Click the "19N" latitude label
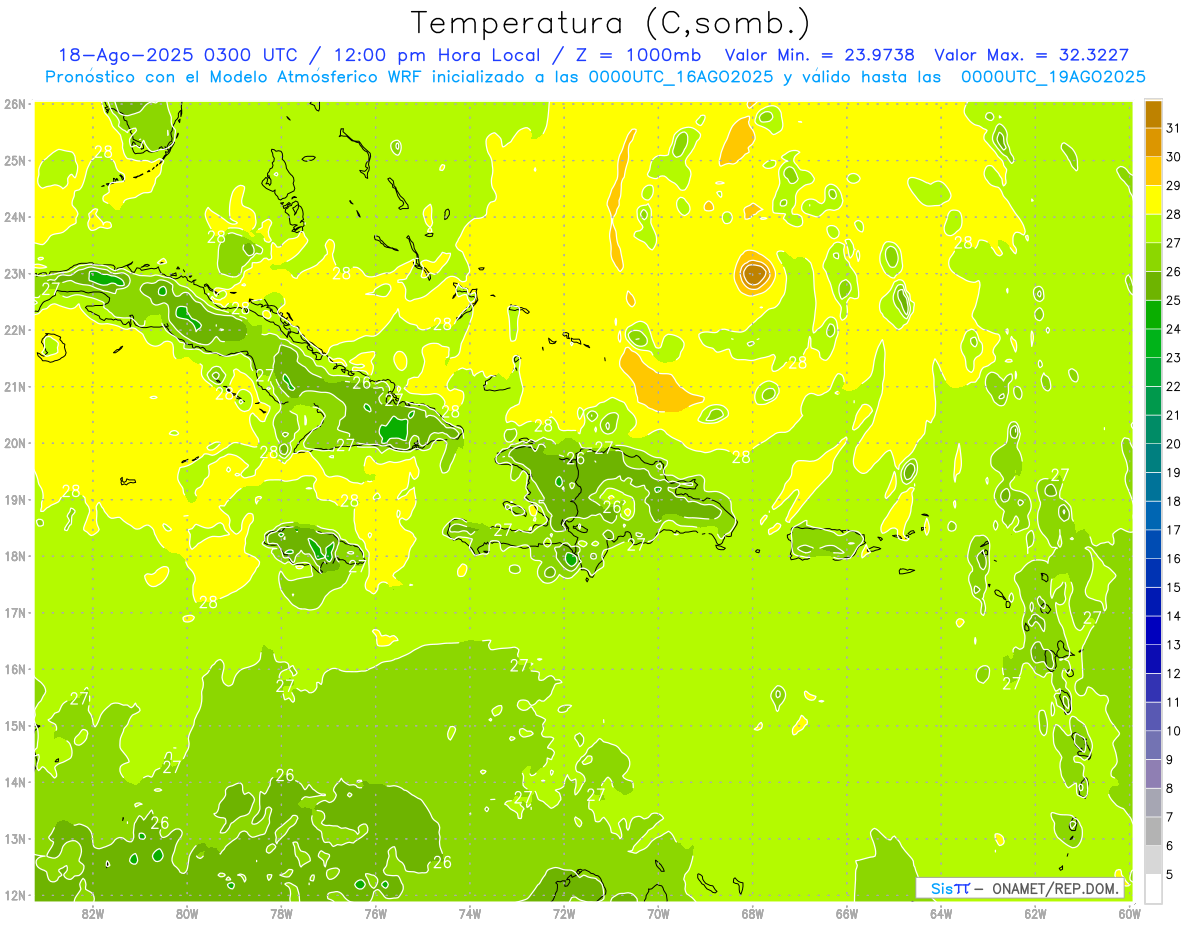Viewport: 1200px width, 927px height. [15, 499]
